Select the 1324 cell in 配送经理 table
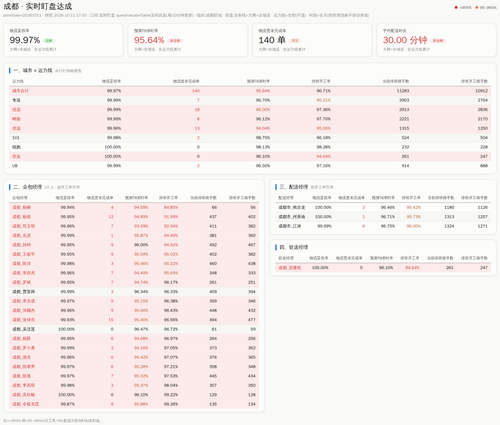This screenshot has width=500, height=425. tap(449, 226)
